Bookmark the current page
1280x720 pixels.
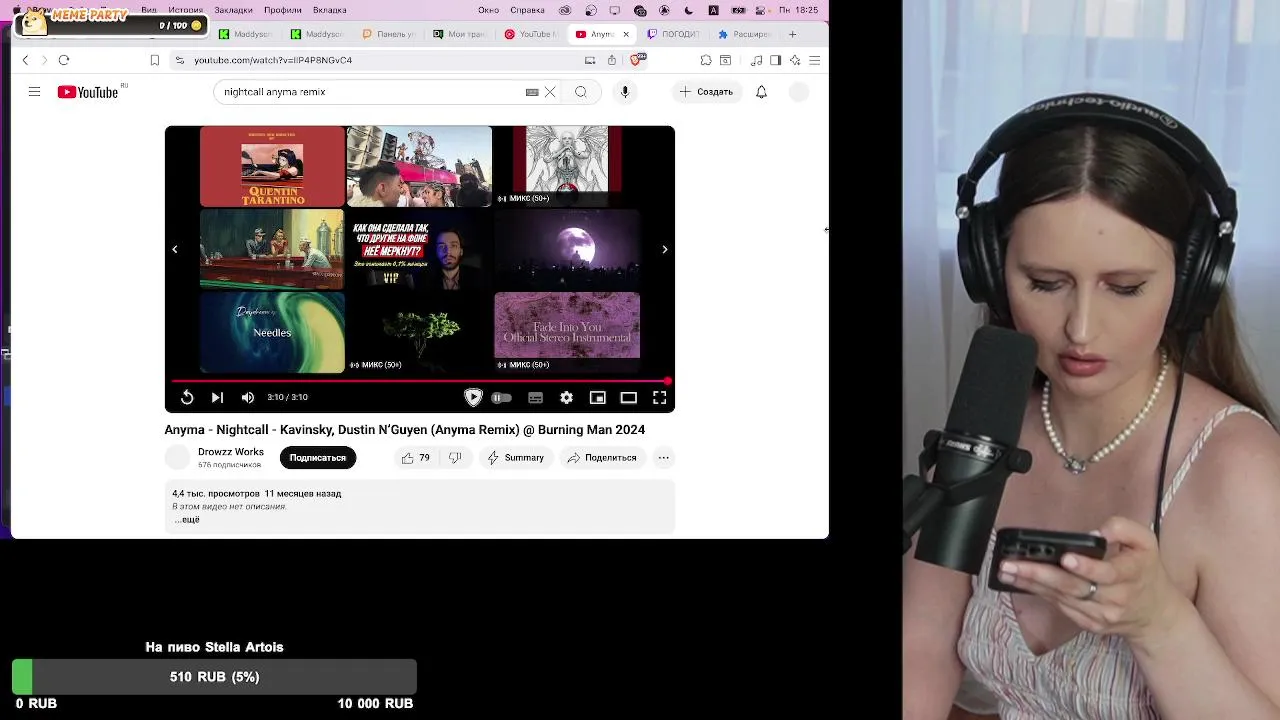(x=155, y=60)
